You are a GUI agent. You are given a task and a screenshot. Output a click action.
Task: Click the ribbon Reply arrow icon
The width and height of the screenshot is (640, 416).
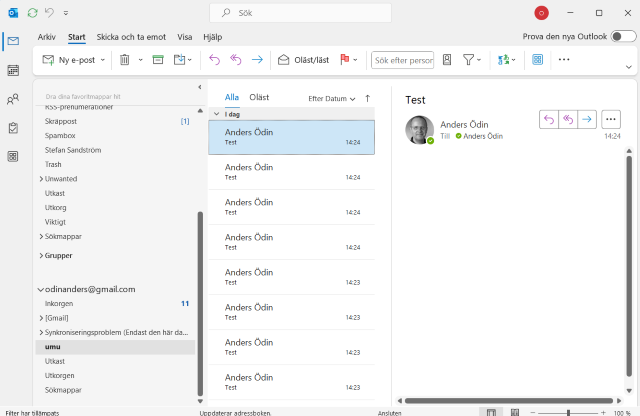214,60
